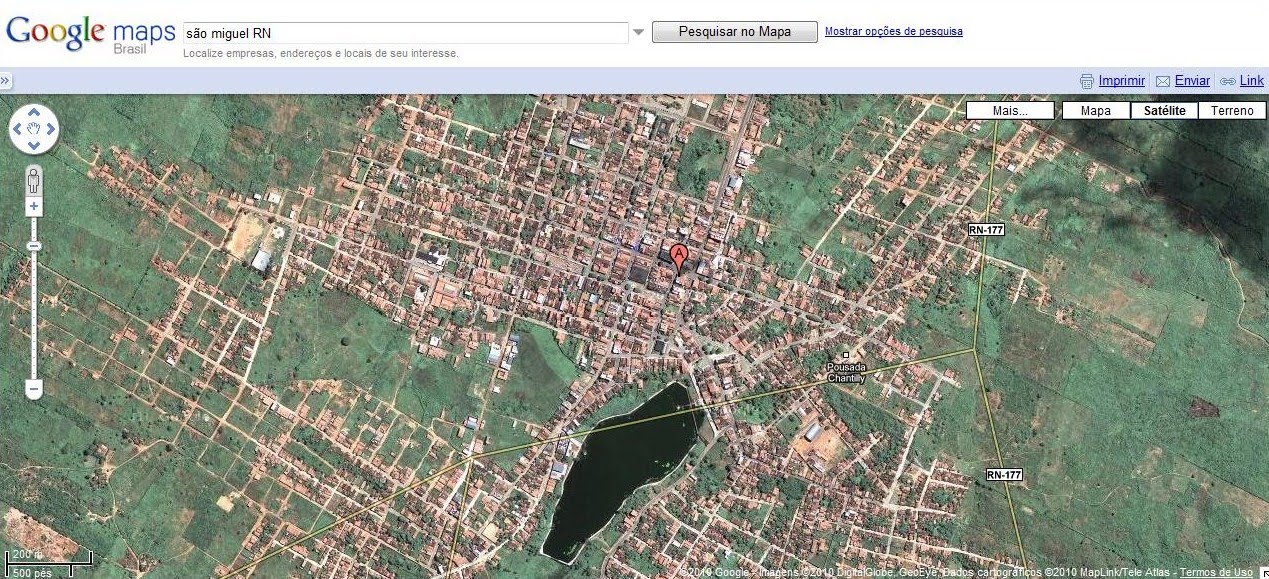Open Mostrar opções de pesquisa link
Viewport: 1269px width, 579px height.
pos(894,31)
